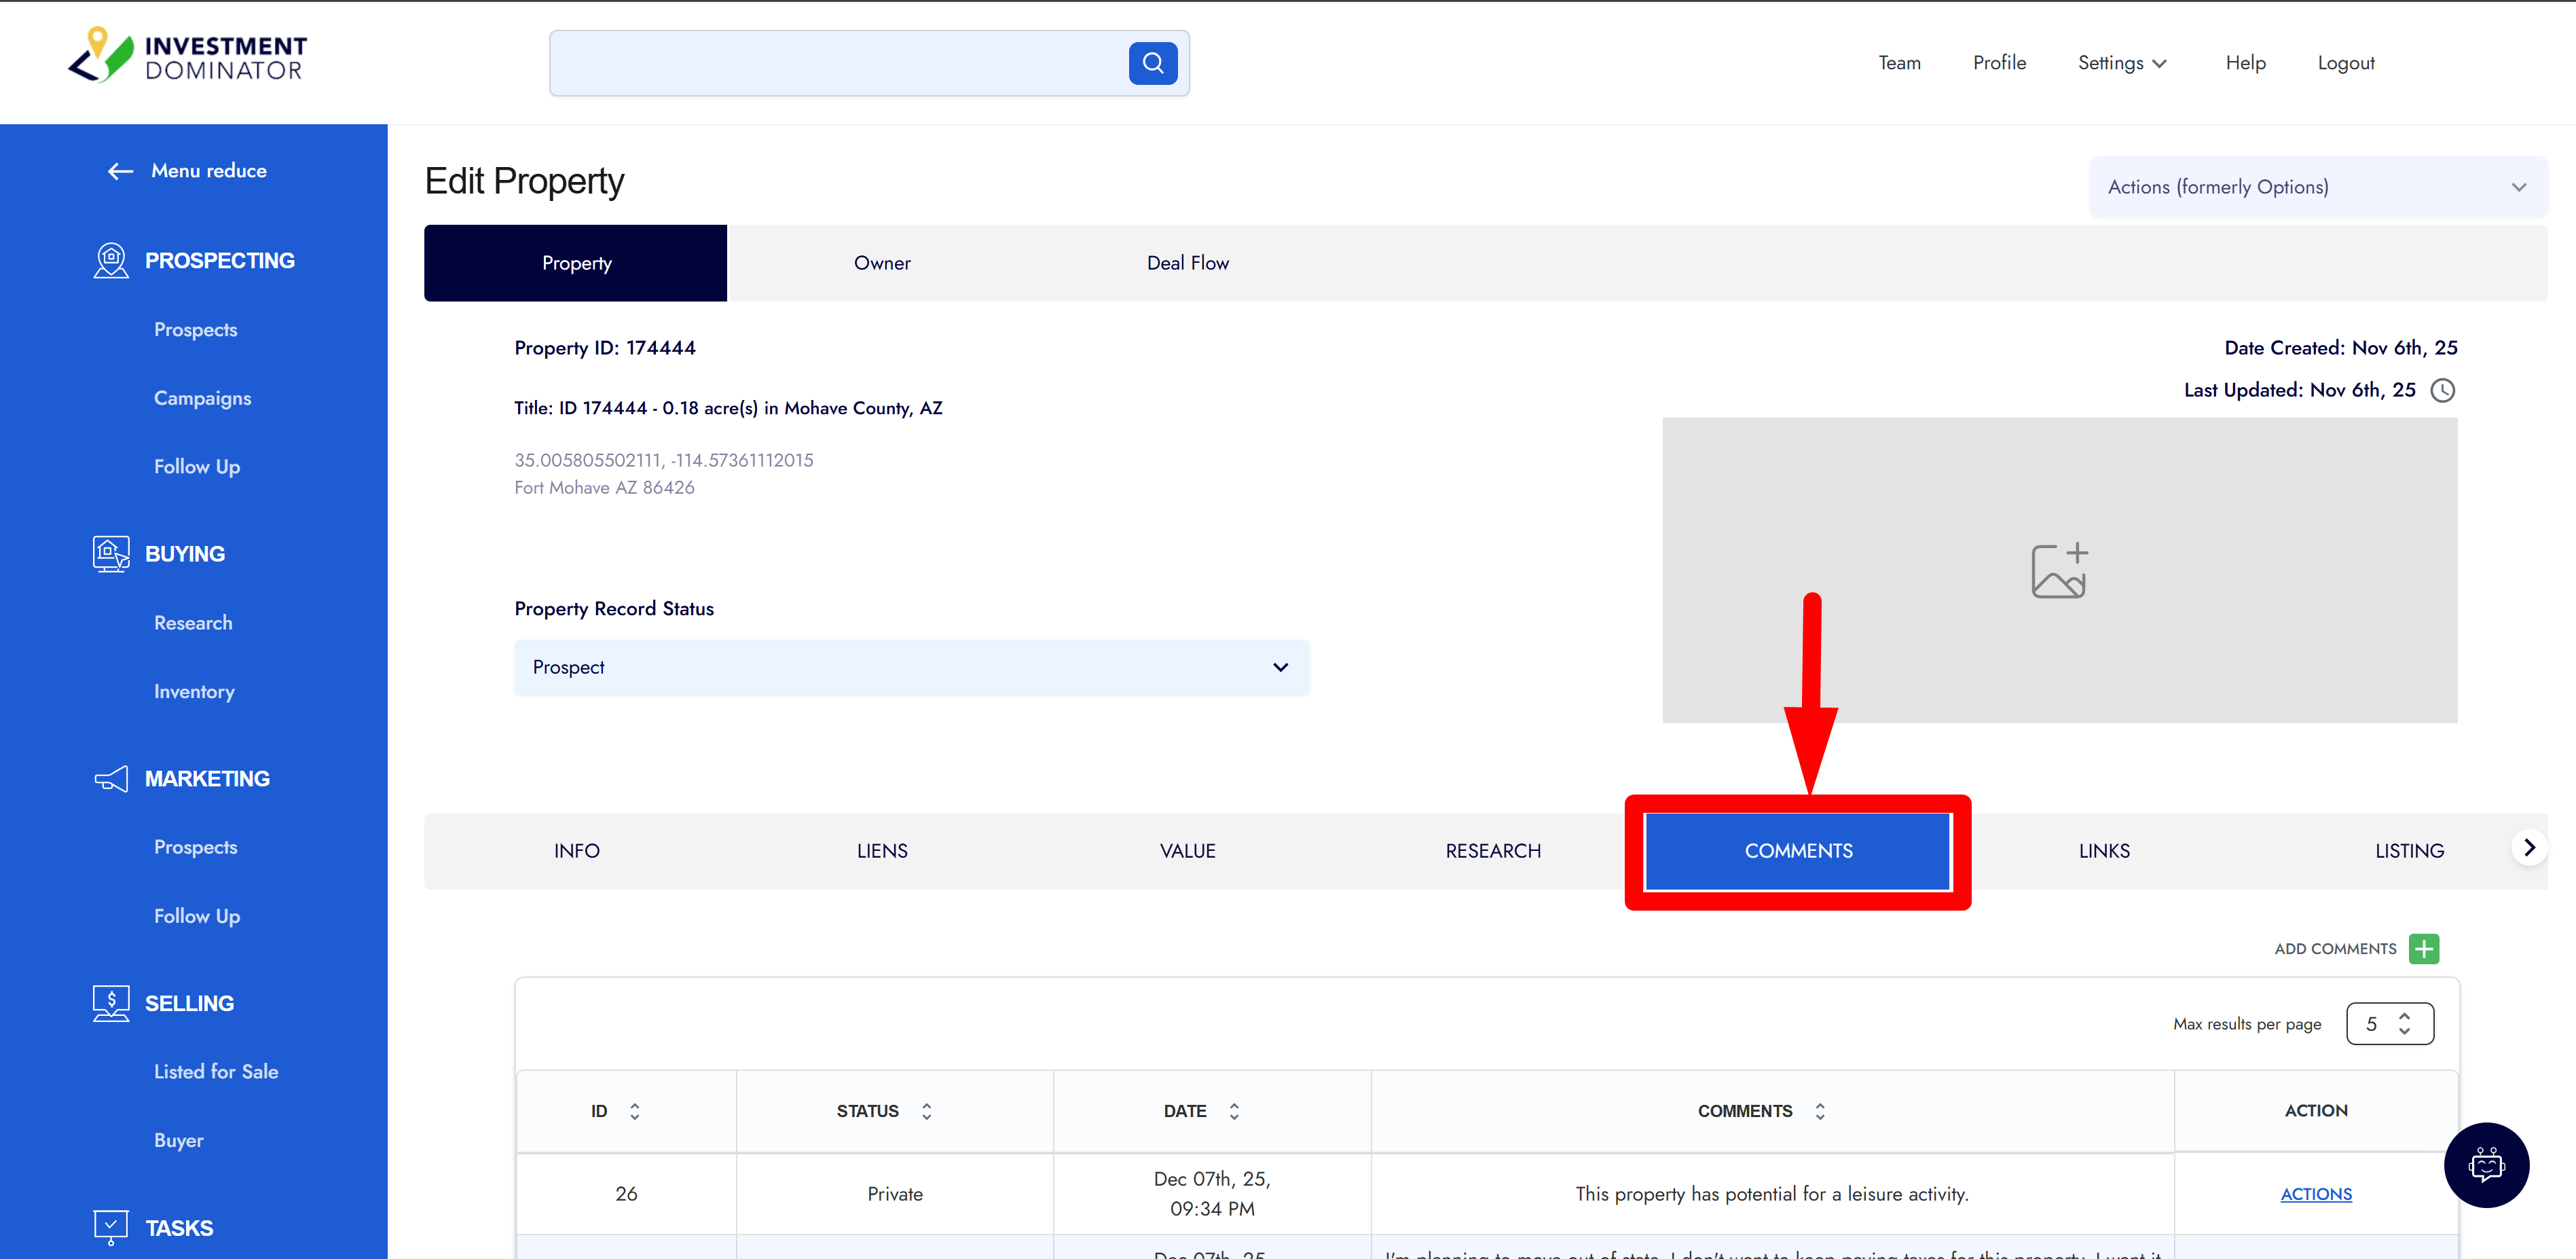2576x1259 pixels.
Task: Click the Menu reduce back arrow
Action: point(120,171)
